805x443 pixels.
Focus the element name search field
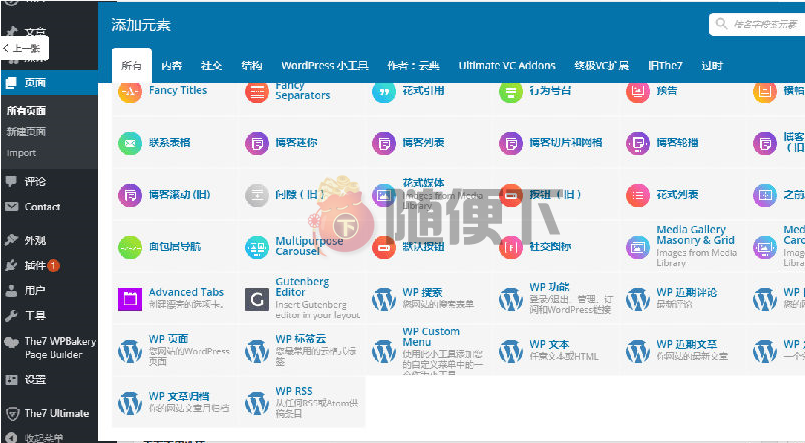coord(762,24)
